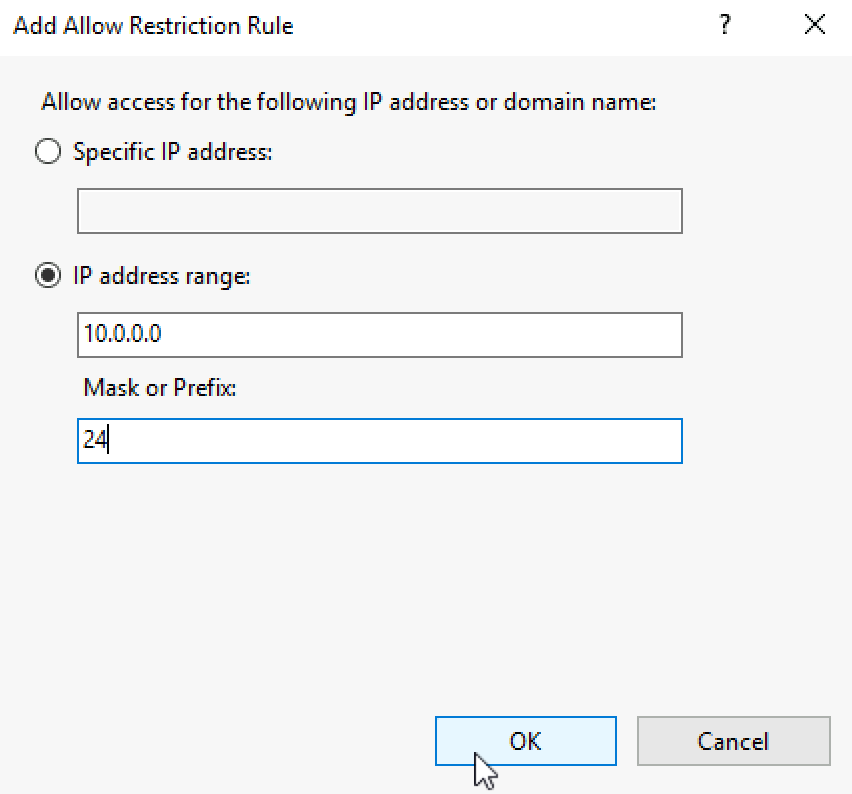Click the '?' icon in the title bar
852x794 pixels.
[x=725, y=26]
